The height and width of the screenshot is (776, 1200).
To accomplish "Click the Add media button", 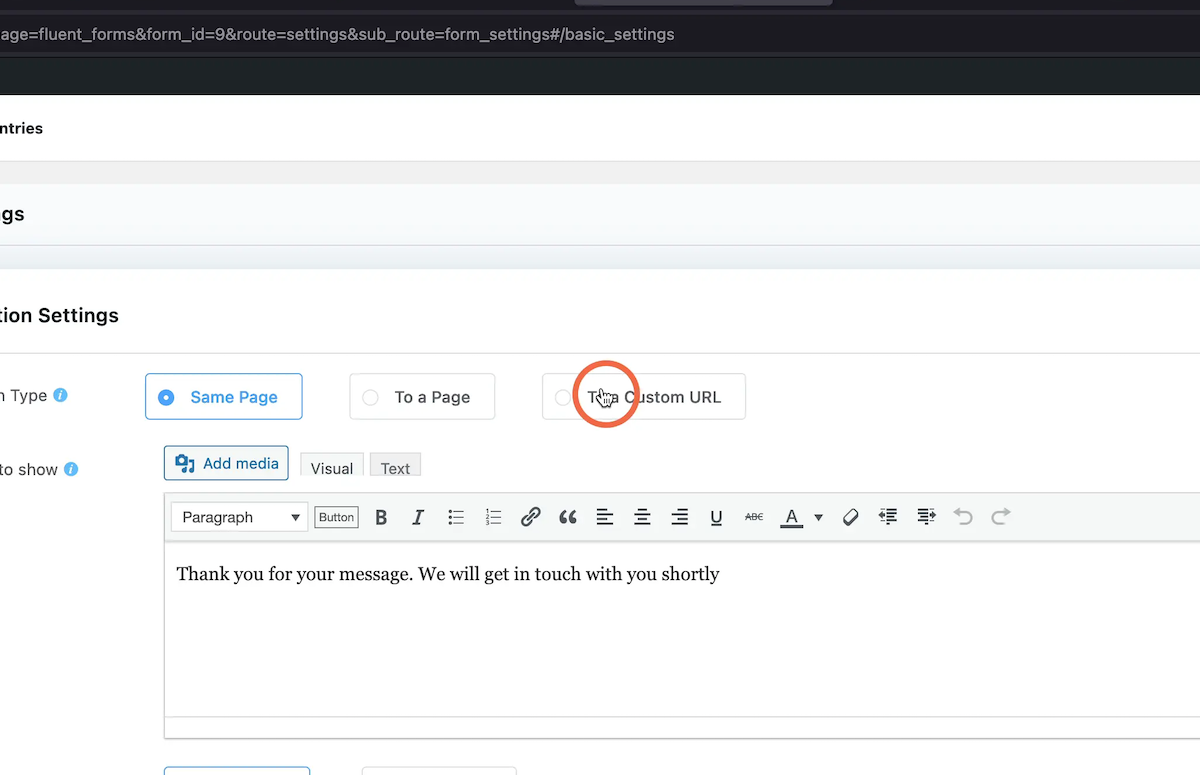I will click(x=226, y=462).
